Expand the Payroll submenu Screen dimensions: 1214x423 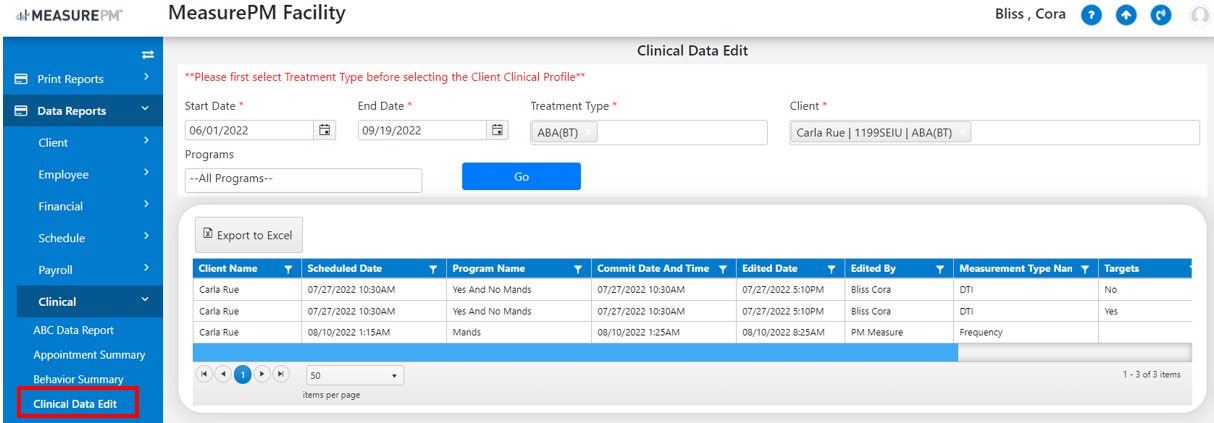coord(90,270)
